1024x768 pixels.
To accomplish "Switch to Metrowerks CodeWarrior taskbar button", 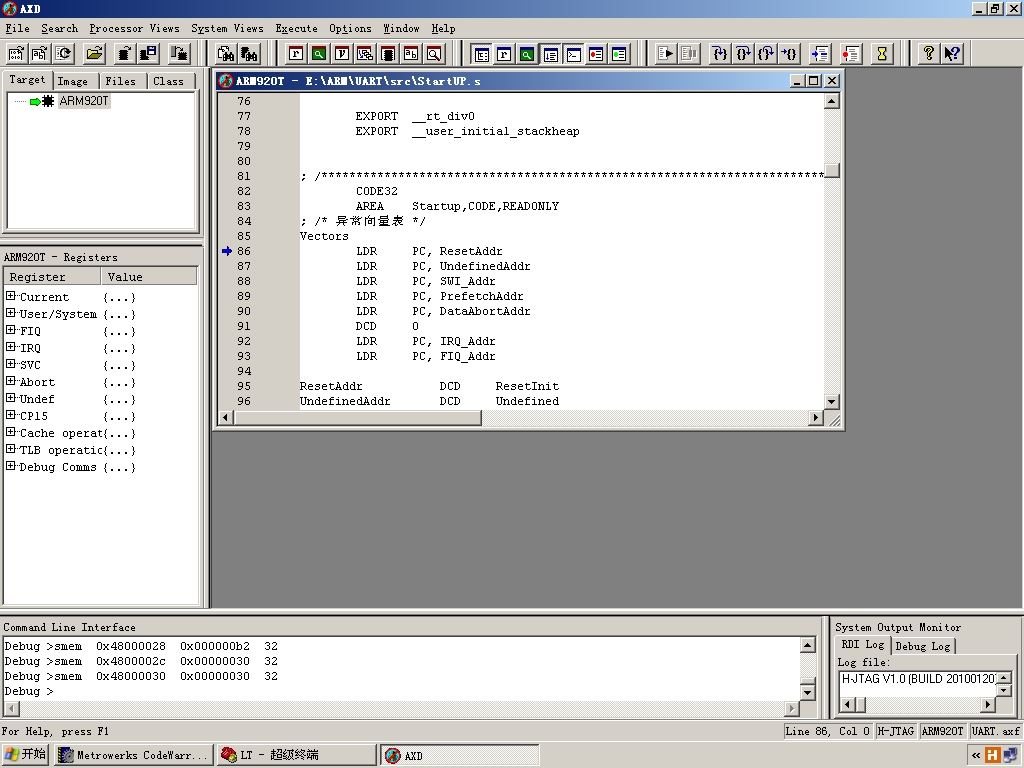I will tap(133, 755).
